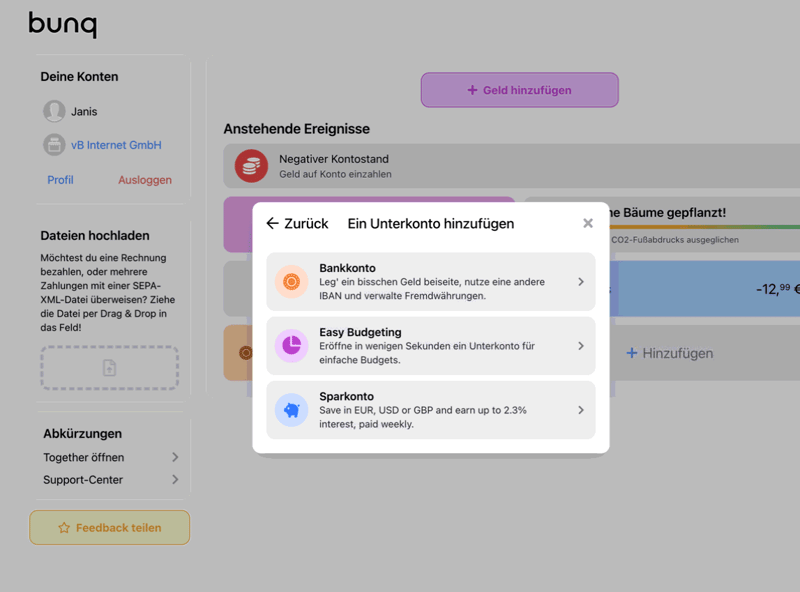This screenshot has width=800, height=592.
Task: Click the Ausloggen link
Action: [145, 180]
